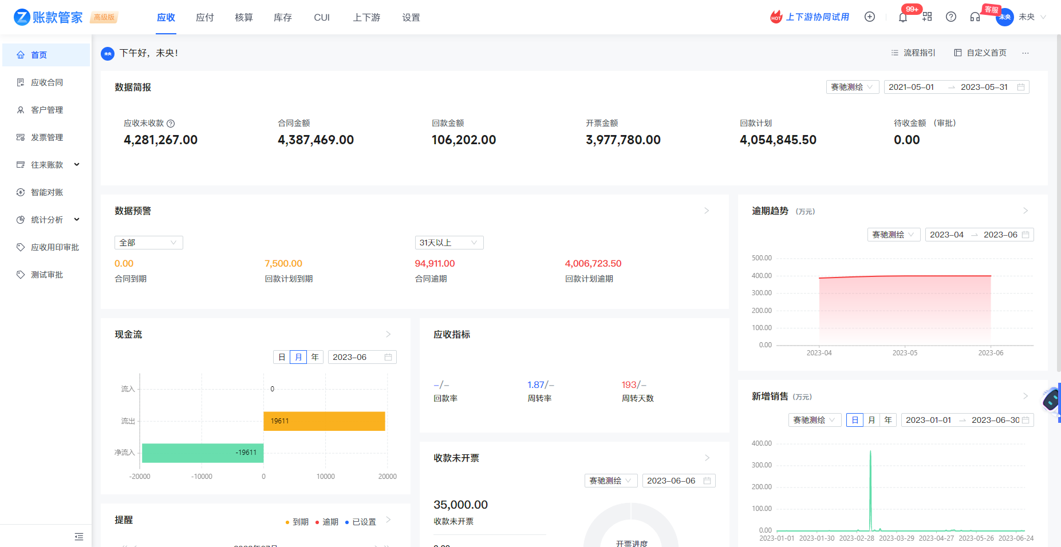The height and width of the screenshot is (547, 1061).
Task: Open the 2023-06 month picker in 现金流
Action: [x=363, y=357]
